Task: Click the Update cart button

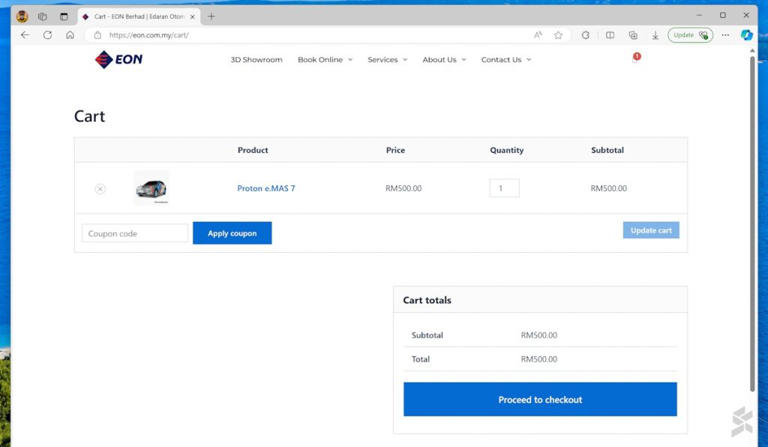Action: (651, 230)
